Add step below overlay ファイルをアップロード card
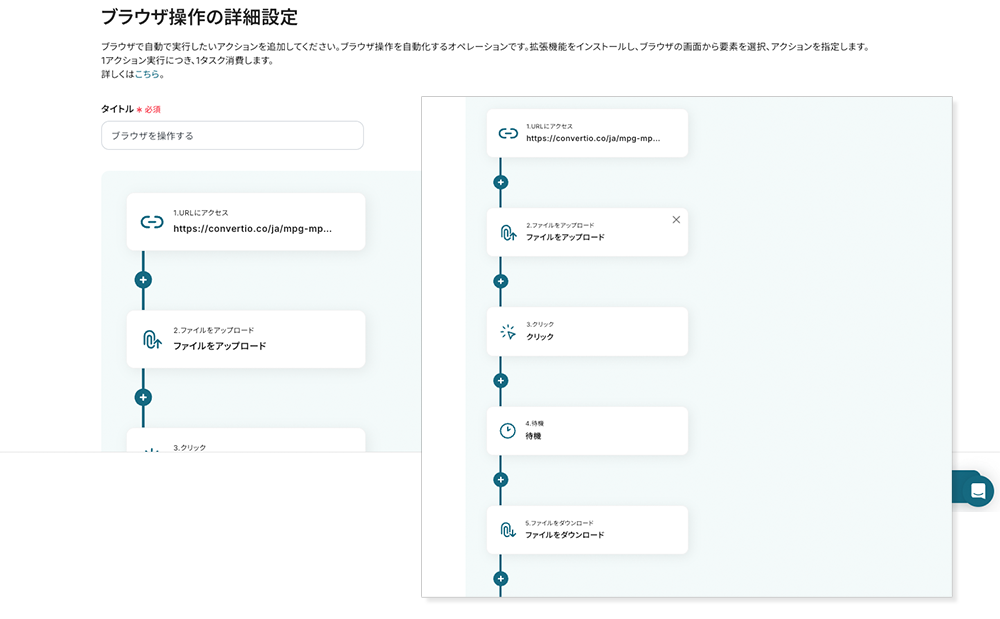This screenshot has width=1000, height=619. [501, 281]
